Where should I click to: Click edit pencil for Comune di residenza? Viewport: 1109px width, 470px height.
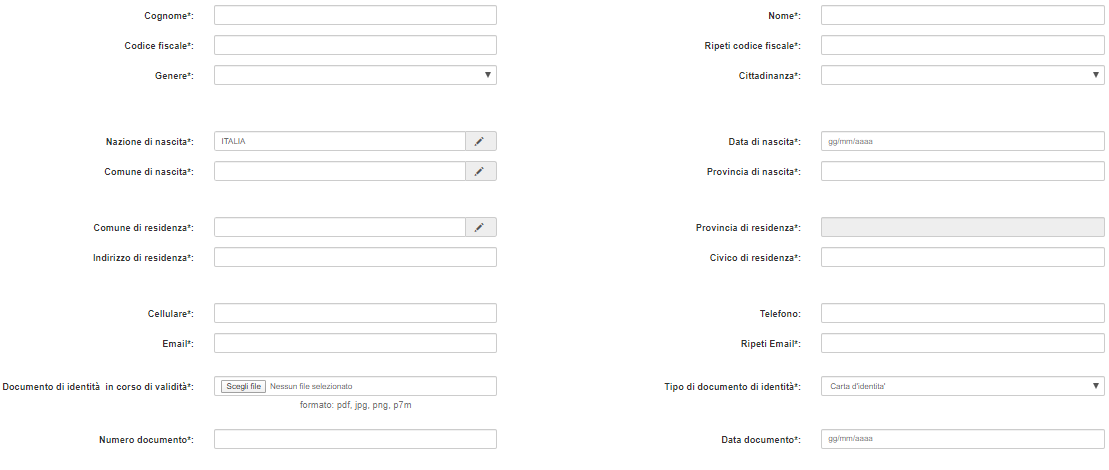[480, 227]
